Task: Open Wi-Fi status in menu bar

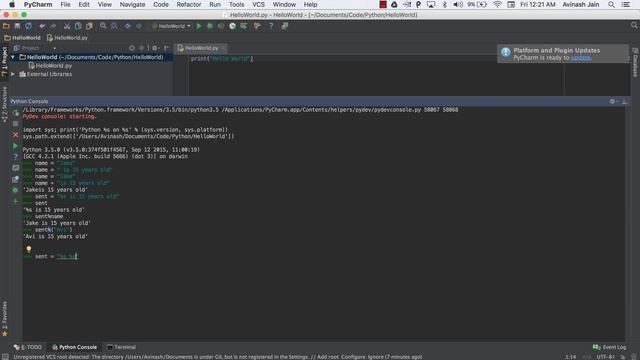Action: (497, 4)
